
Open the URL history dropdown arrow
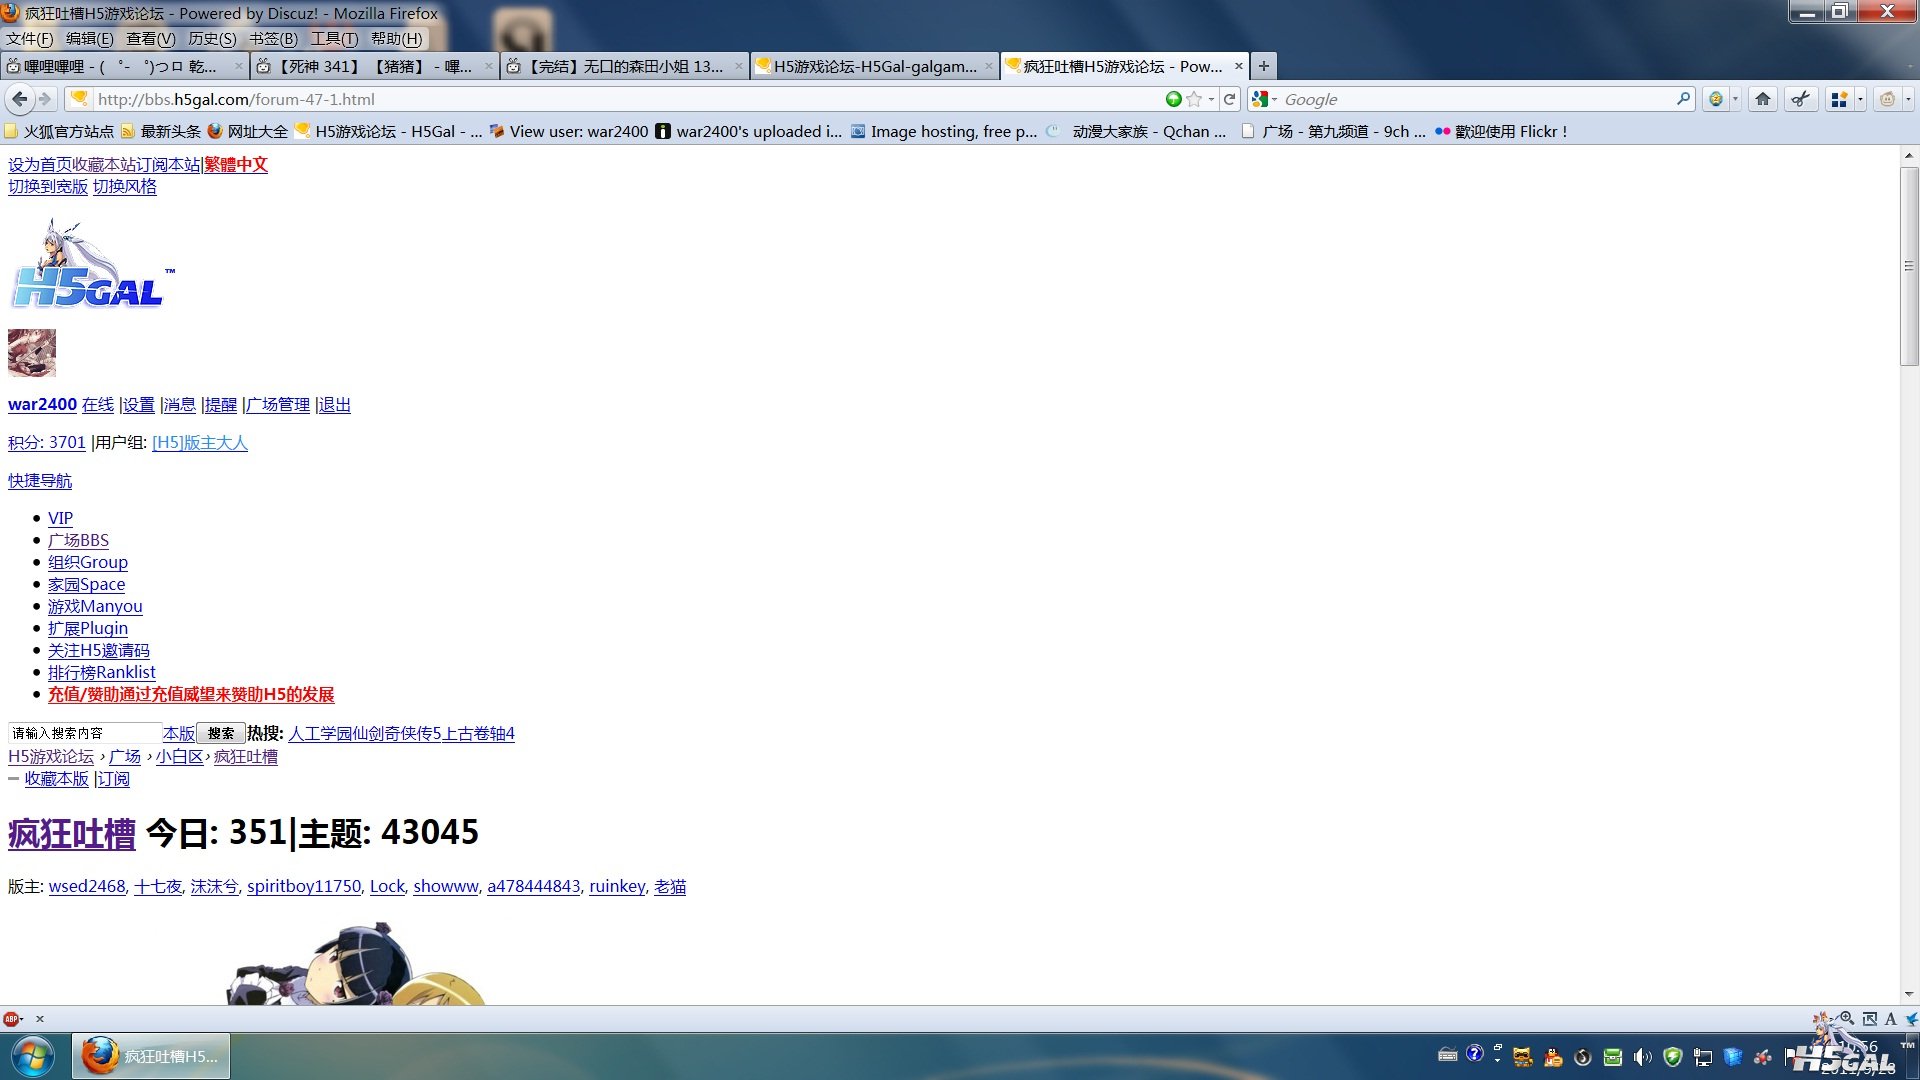pyautogui.click(x=1211, y=99)
